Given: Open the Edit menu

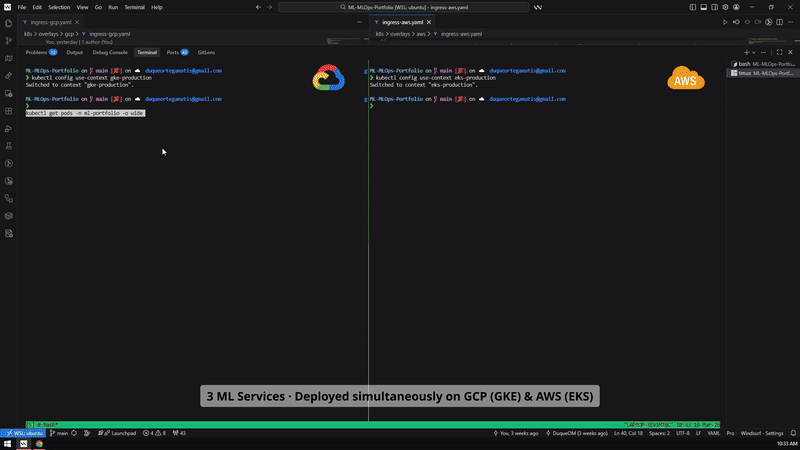Looking at the screenshot, I should [x=37, y=7].
